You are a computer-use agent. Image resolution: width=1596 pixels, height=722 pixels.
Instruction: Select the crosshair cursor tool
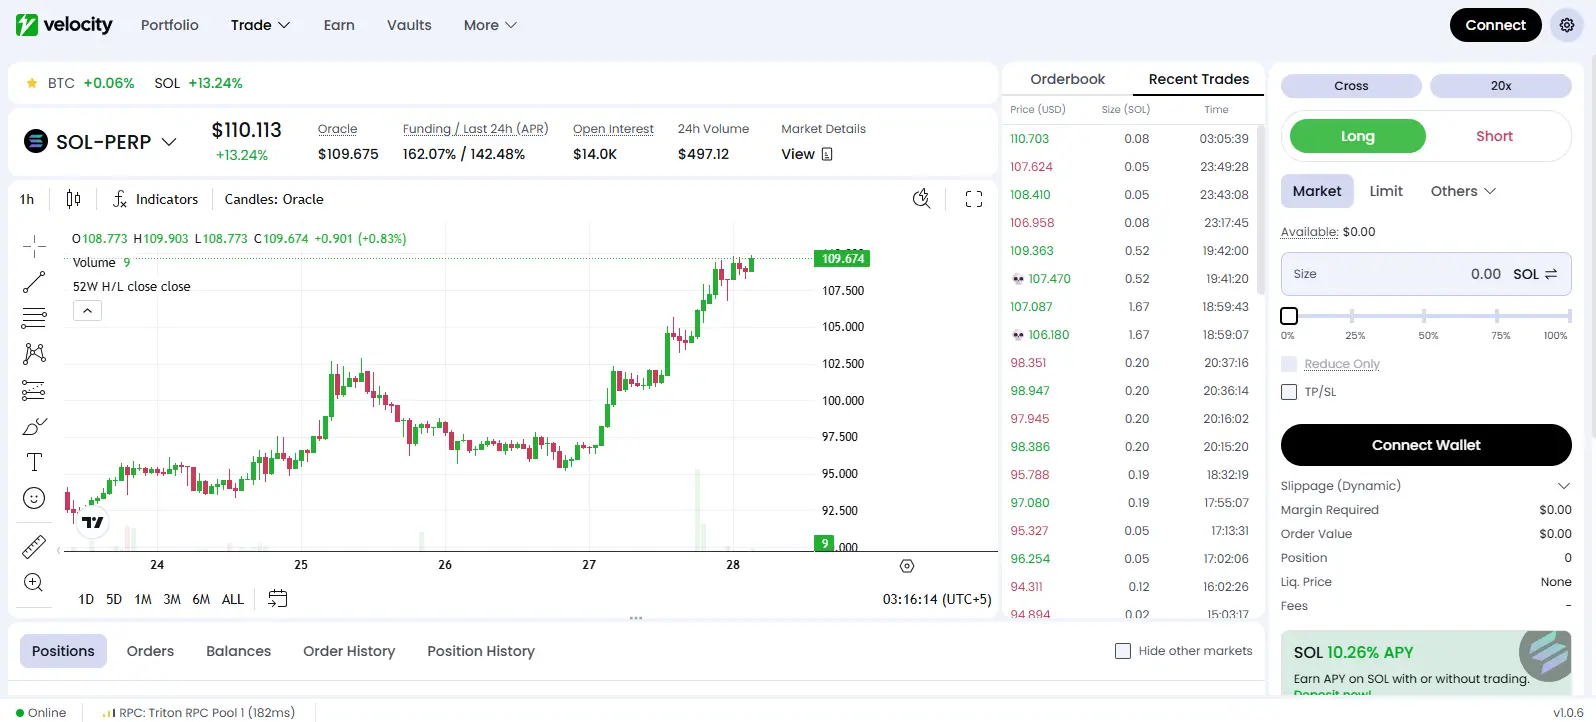click(x=34, y=246)
